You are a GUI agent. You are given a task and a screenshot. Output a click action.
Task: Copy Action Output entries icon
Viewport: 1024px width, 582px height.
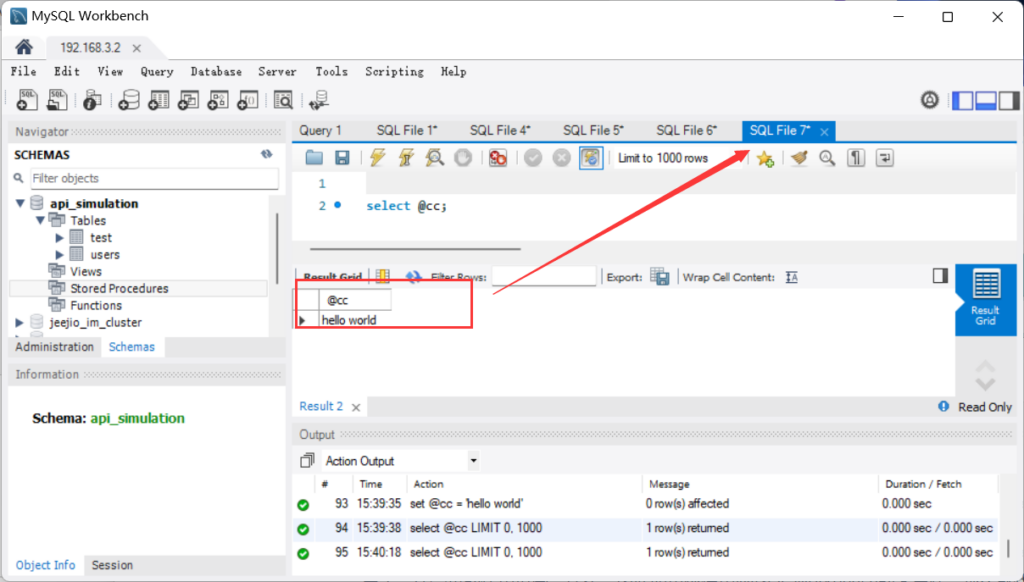pyautogui.click(x=307, y=461)
